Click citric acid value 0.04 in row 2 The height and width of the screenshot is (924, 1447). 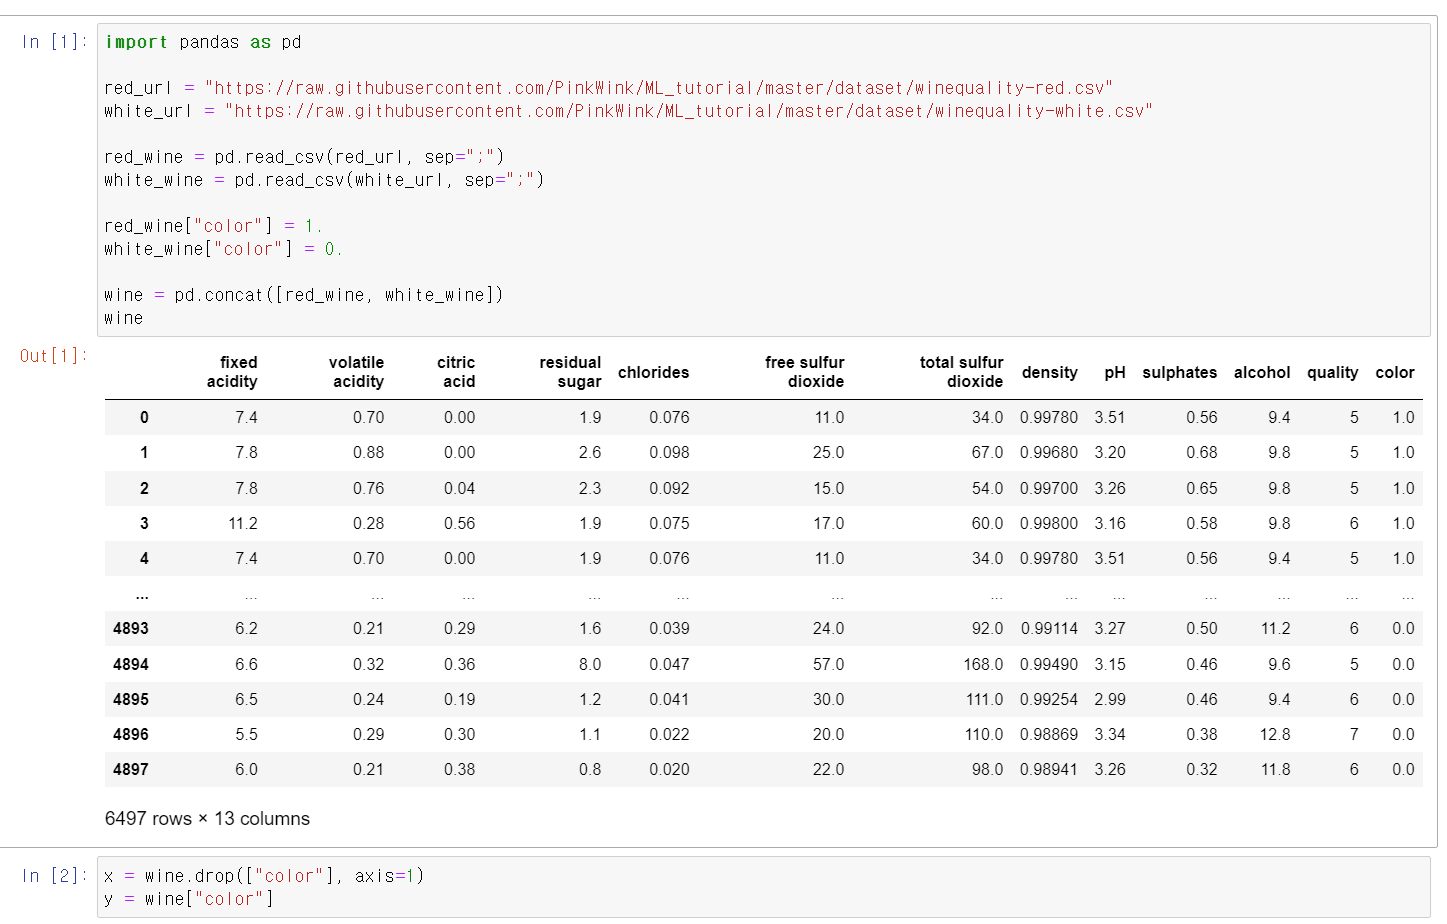coord(460,489)
